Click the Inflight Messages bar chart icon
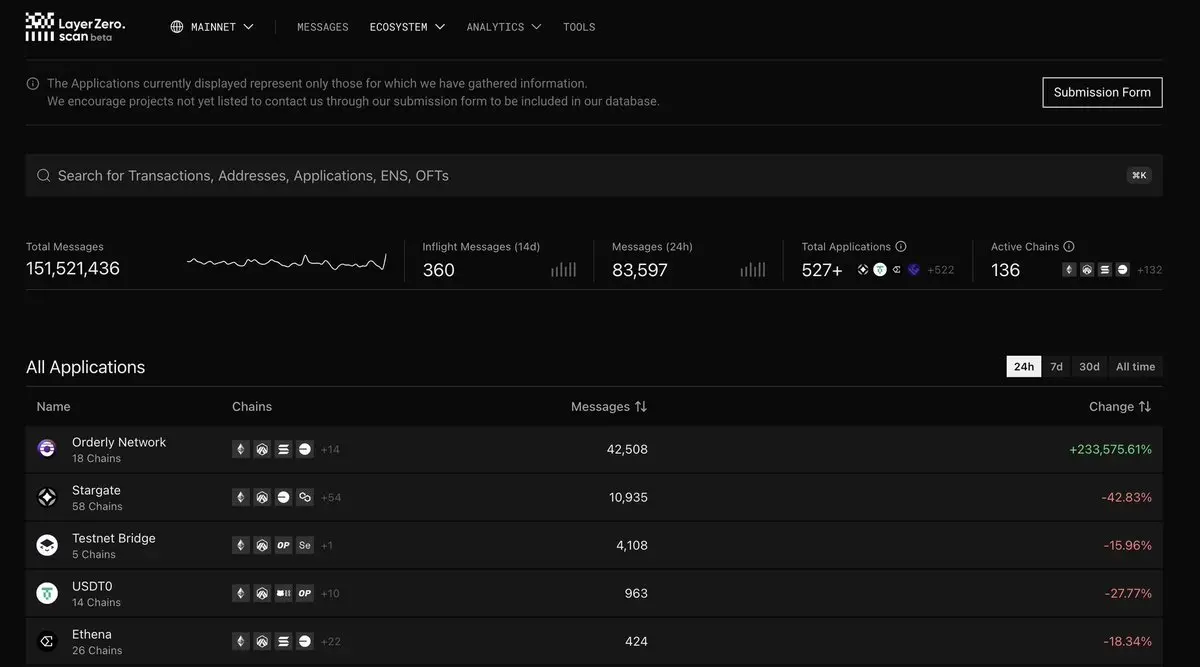Image resolution: width=1200 pixels, height=667 pixels. click(564, 270)
